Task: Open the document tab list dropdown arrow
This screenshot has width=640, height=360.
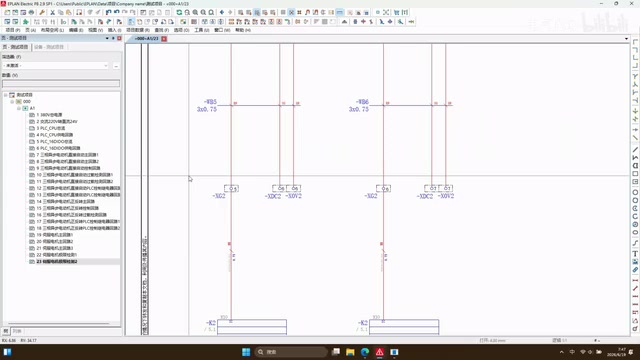Action: [x=627, y=39]
